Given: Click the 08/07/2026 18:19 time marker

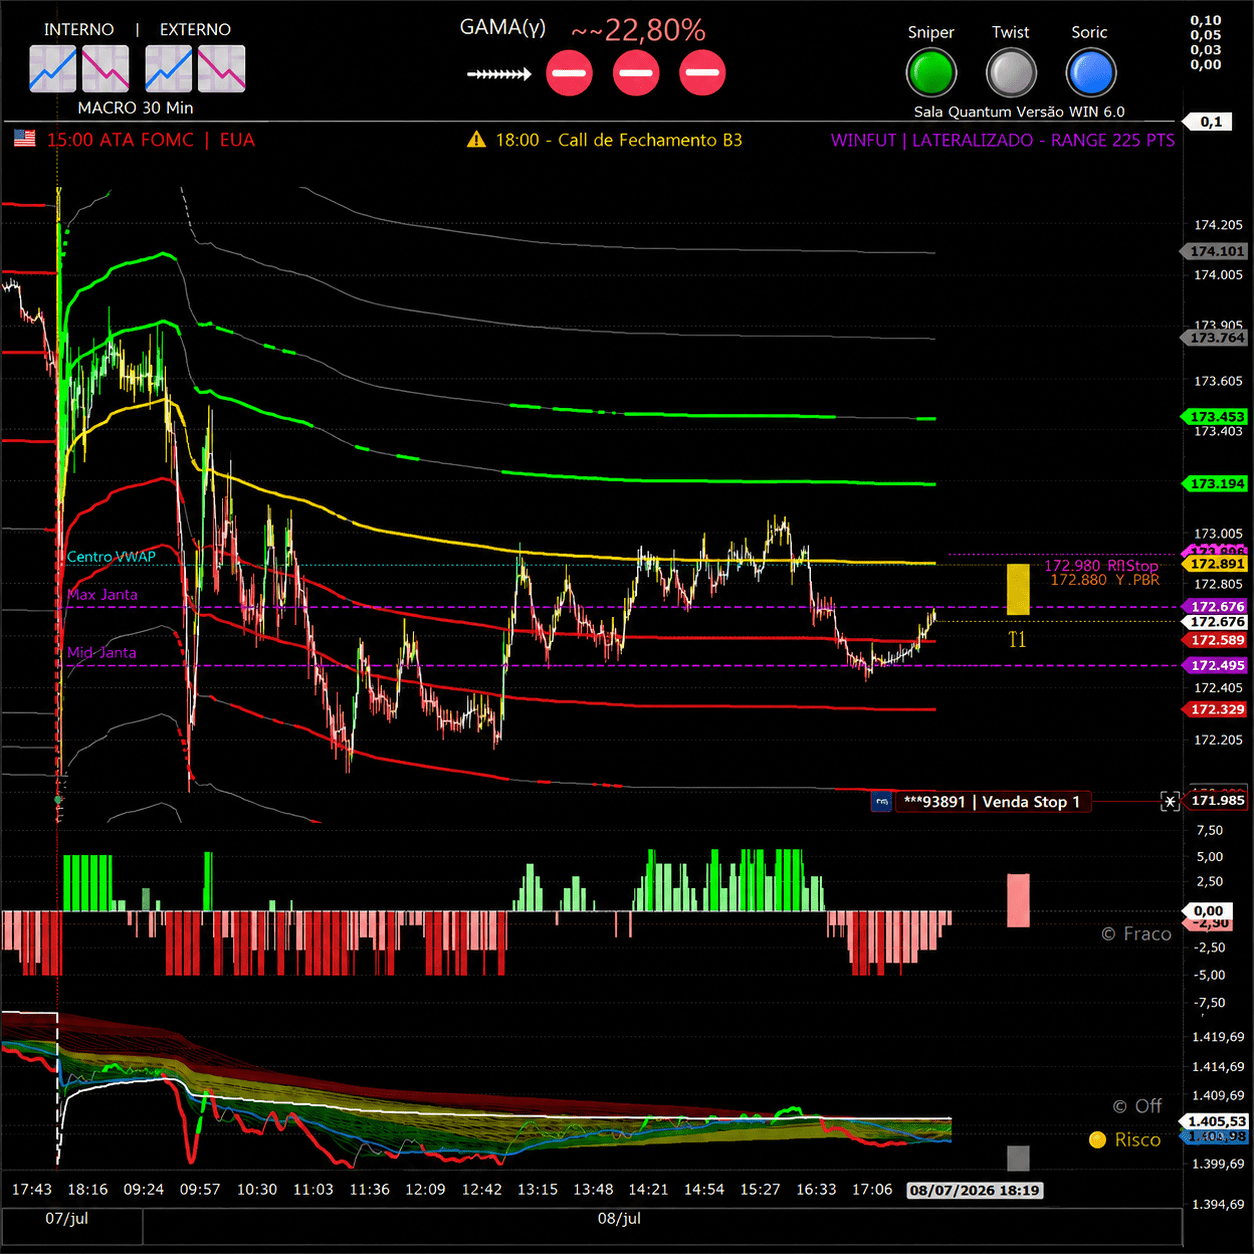Looking at the screenshot, I should [x=975, y=1190].
